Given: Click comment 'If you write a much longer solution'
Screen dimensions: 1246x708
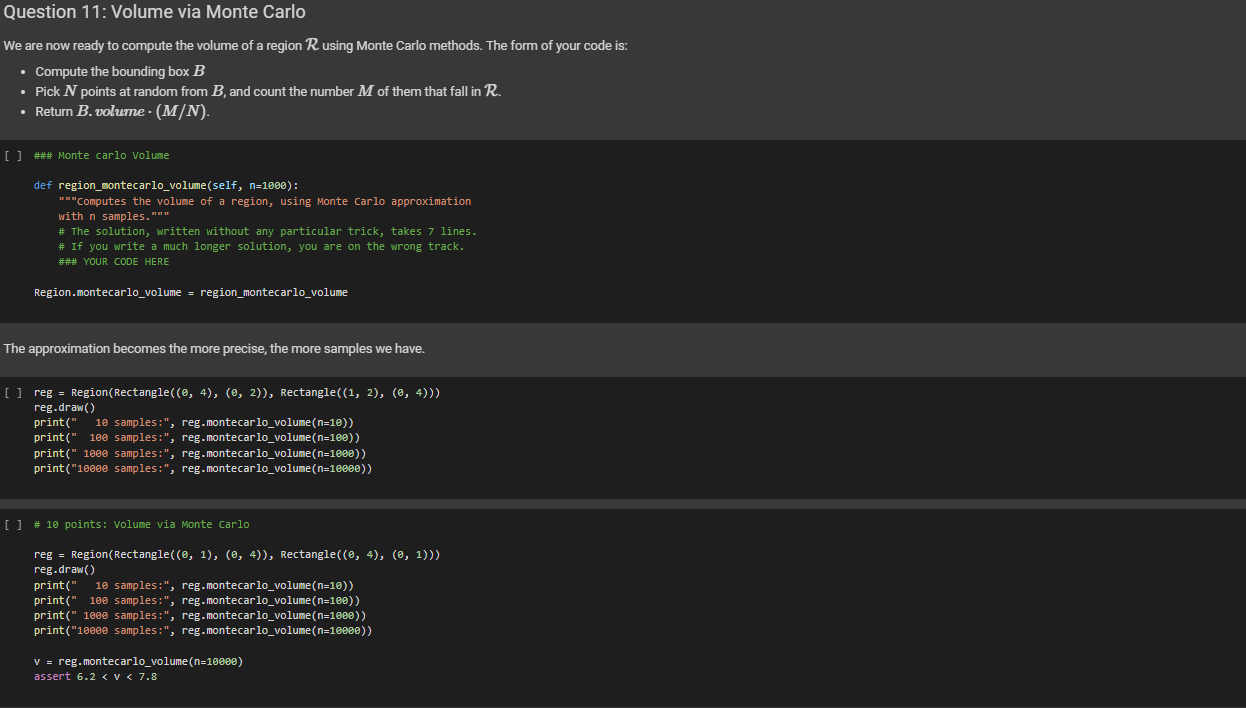Looking at the screenshot, I should [261, 246].
